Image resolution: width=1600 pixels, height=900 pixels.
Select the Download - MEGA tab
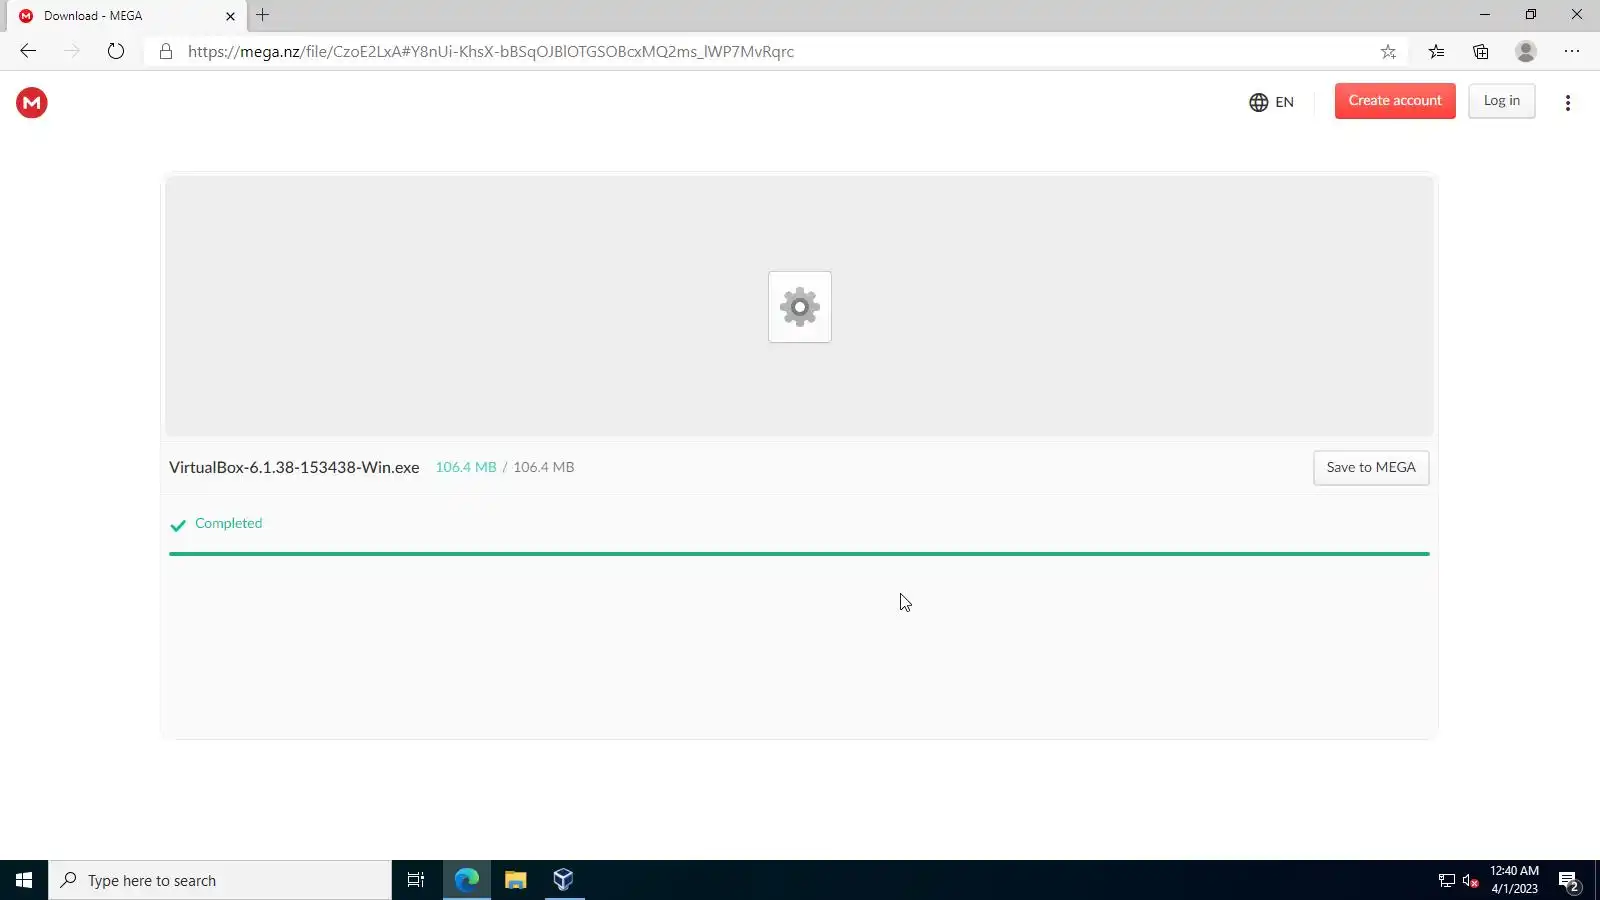coord(125,16)
